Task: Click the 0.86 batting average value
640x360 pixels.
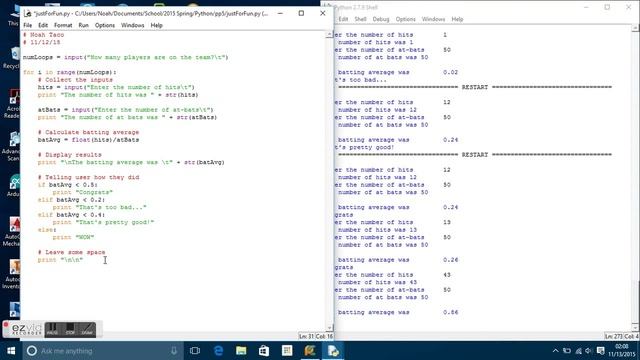Action: [451, 312]
